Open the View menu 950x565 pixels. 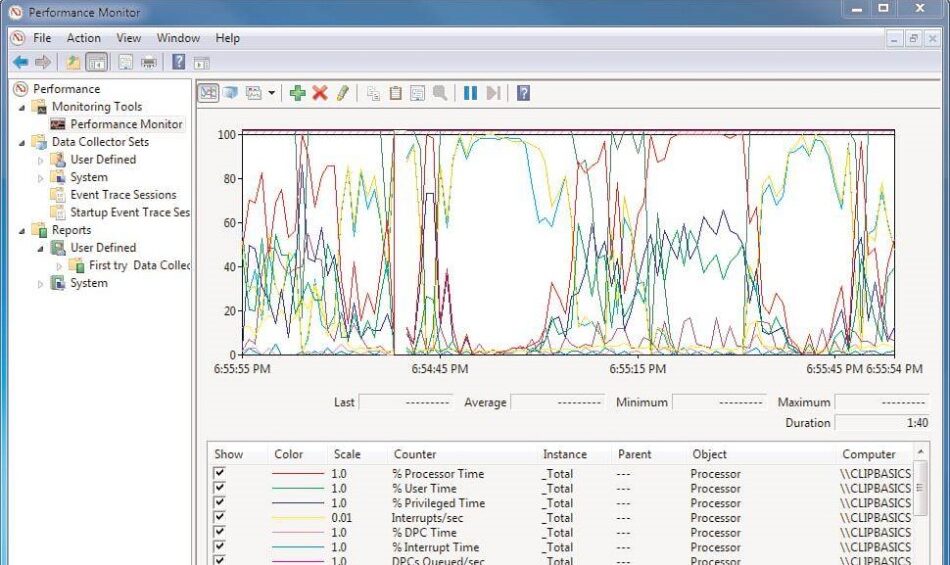pos(128,38)
